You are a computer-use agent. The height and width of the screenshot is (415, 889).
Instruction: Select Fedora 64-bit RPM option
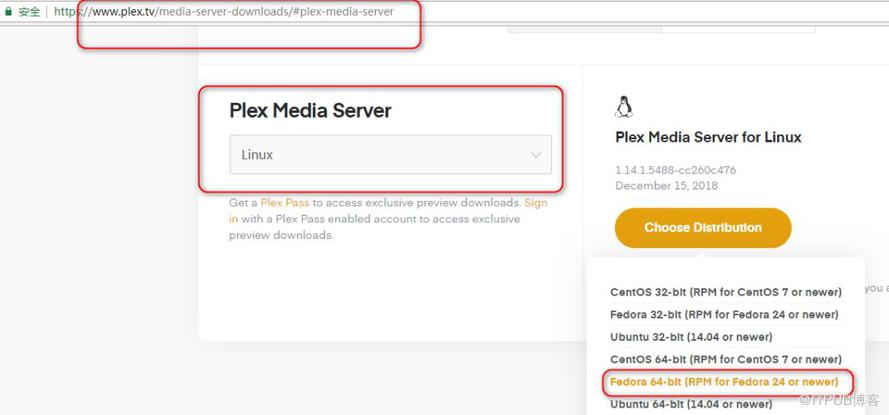[724, 382]
